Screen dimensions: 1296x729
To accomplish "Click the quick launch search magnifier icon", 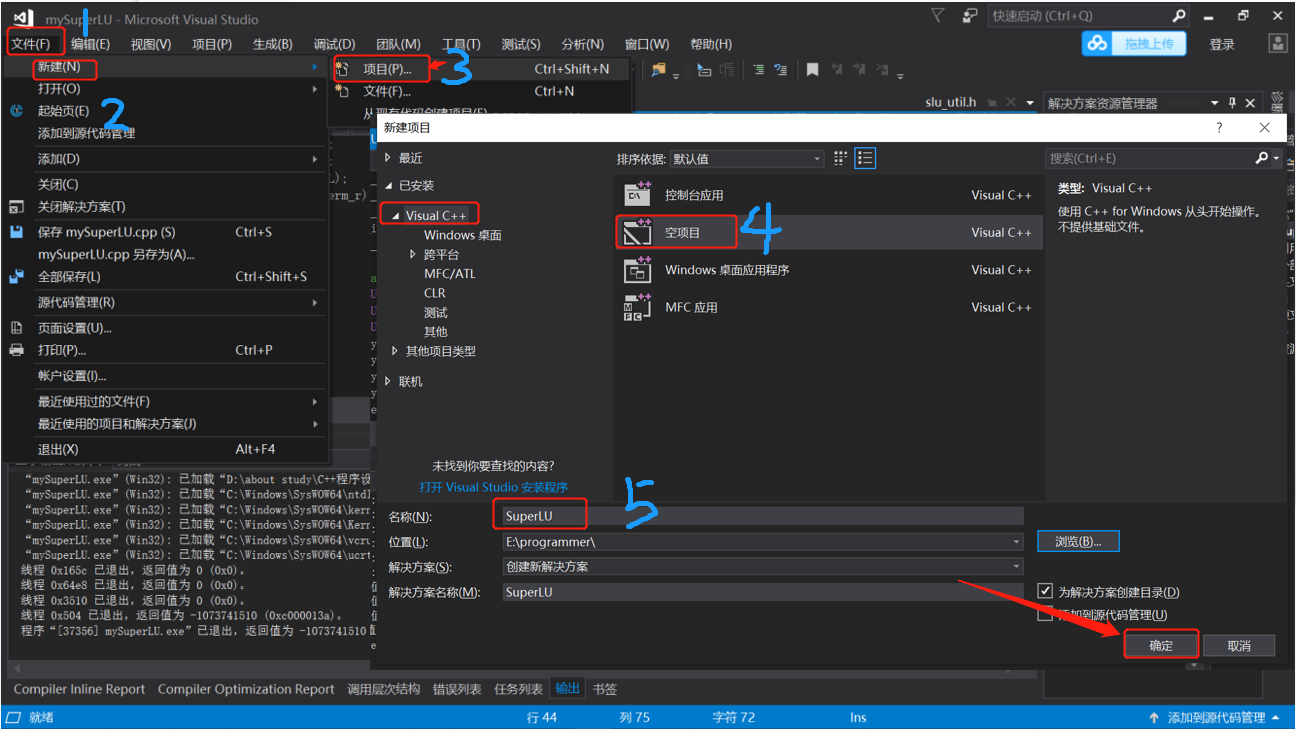I will click(1179, 15).
